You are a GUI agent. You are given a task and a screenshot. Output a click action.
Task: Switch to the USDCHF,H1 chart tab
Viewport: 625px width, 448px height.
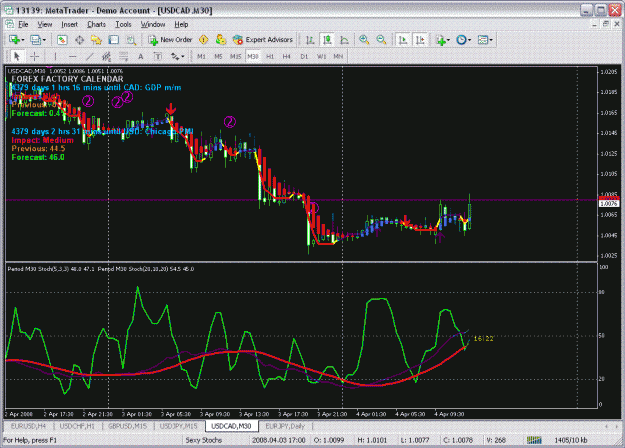pyautogui.click(x=77, y=426)
